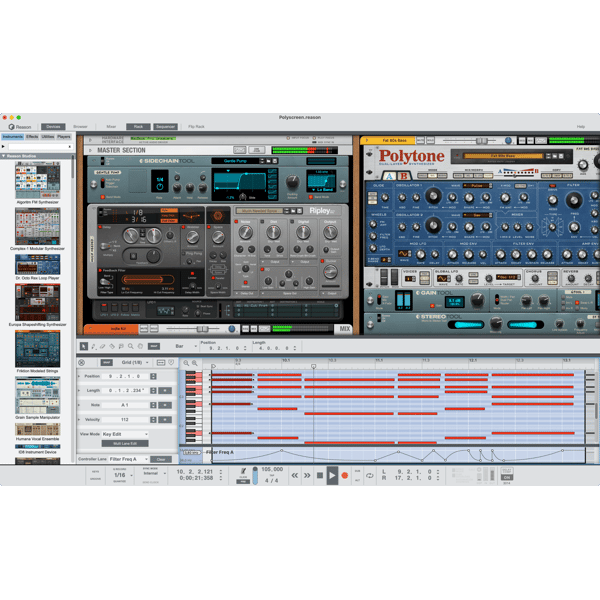Open patch browser folder icon on Sidechain Tool
This screenshot has width=600, height=600.
point(269,161)
